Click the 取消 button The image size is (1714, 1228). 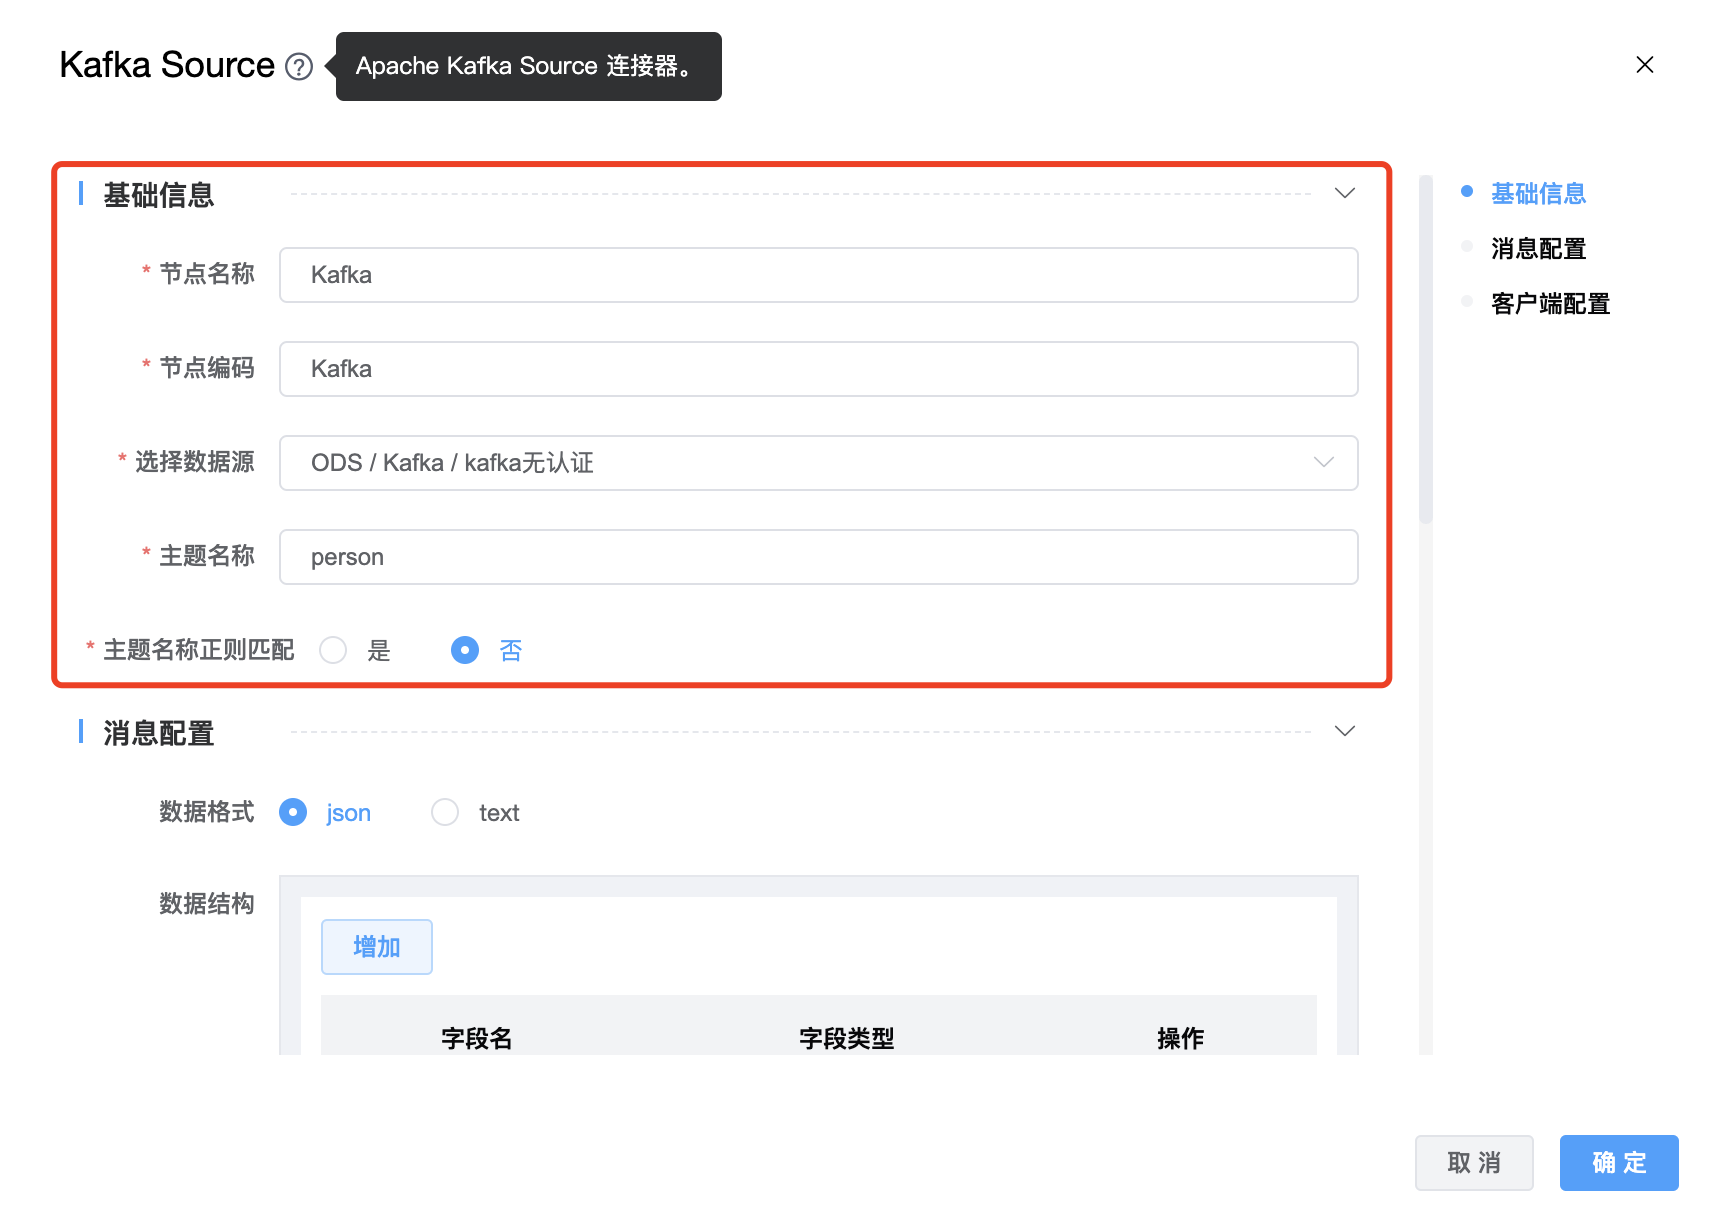point(1473,1163)
